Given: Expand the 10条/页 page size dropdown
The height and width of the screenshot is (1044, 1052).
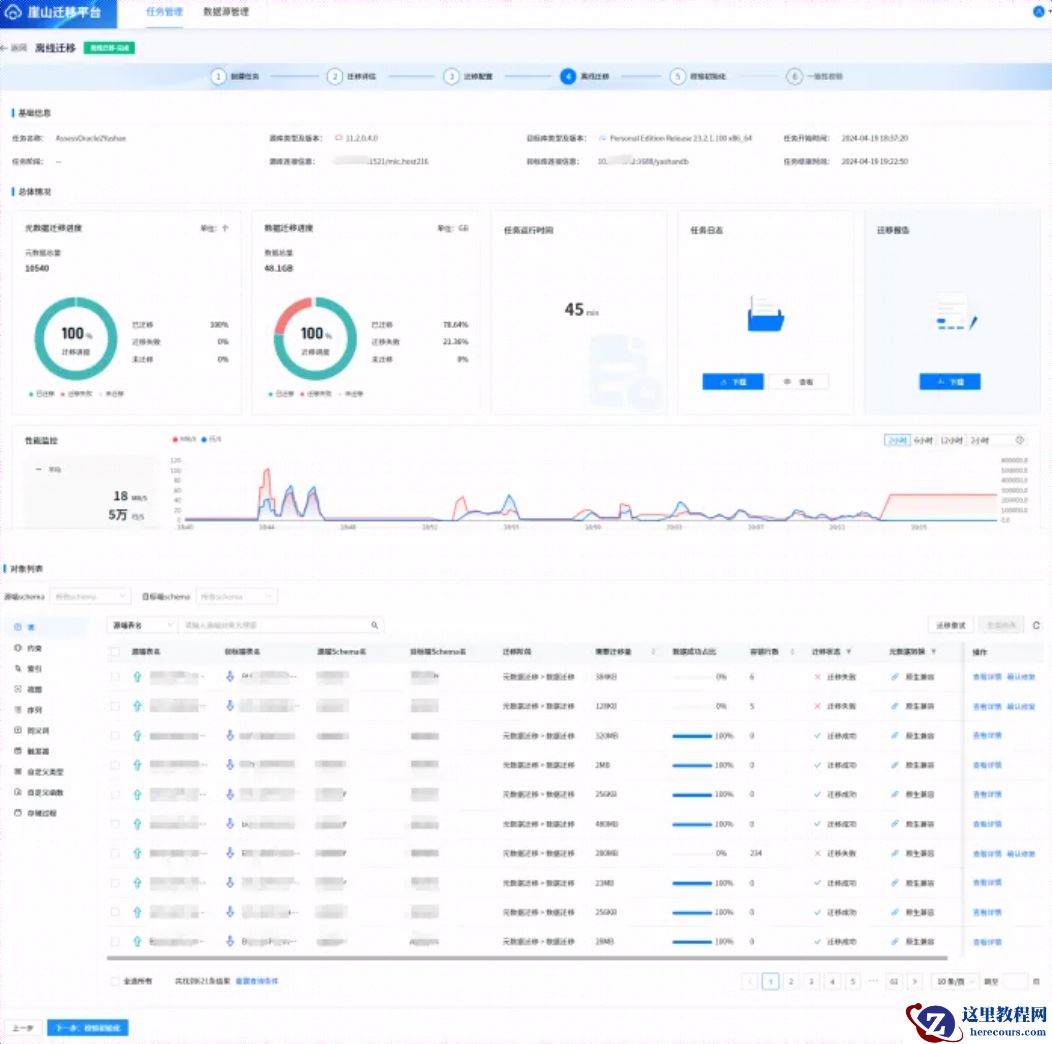Looking at the screenshot, I should 955,981.
